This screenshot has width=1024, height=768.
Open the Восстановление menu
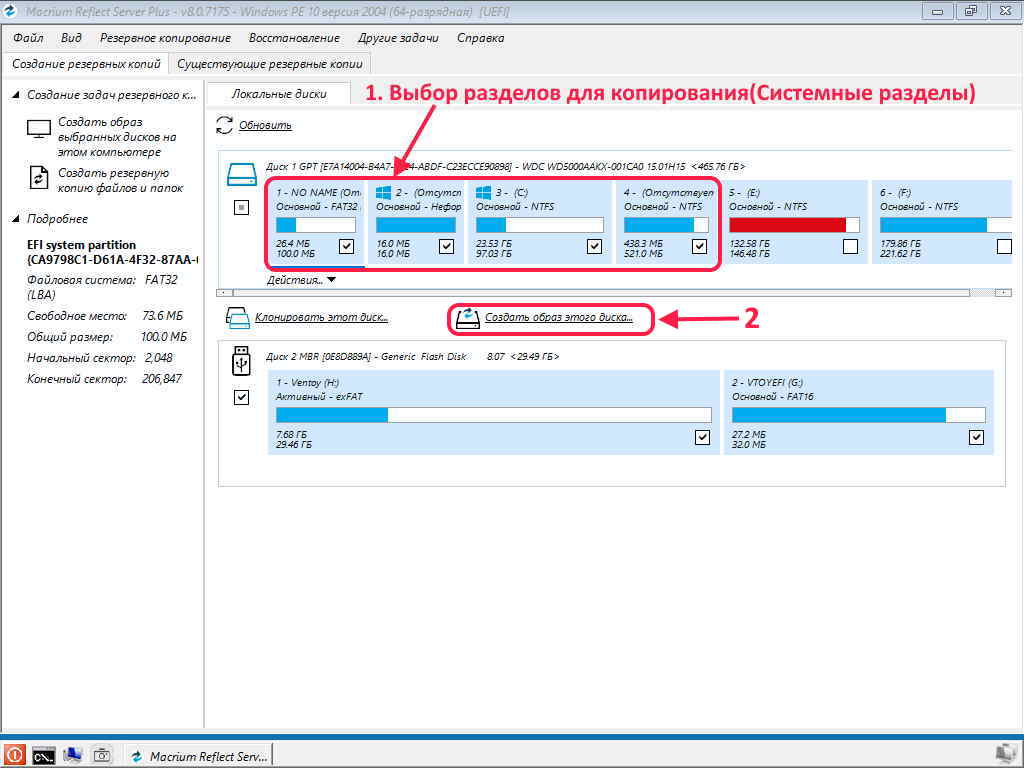294,38
